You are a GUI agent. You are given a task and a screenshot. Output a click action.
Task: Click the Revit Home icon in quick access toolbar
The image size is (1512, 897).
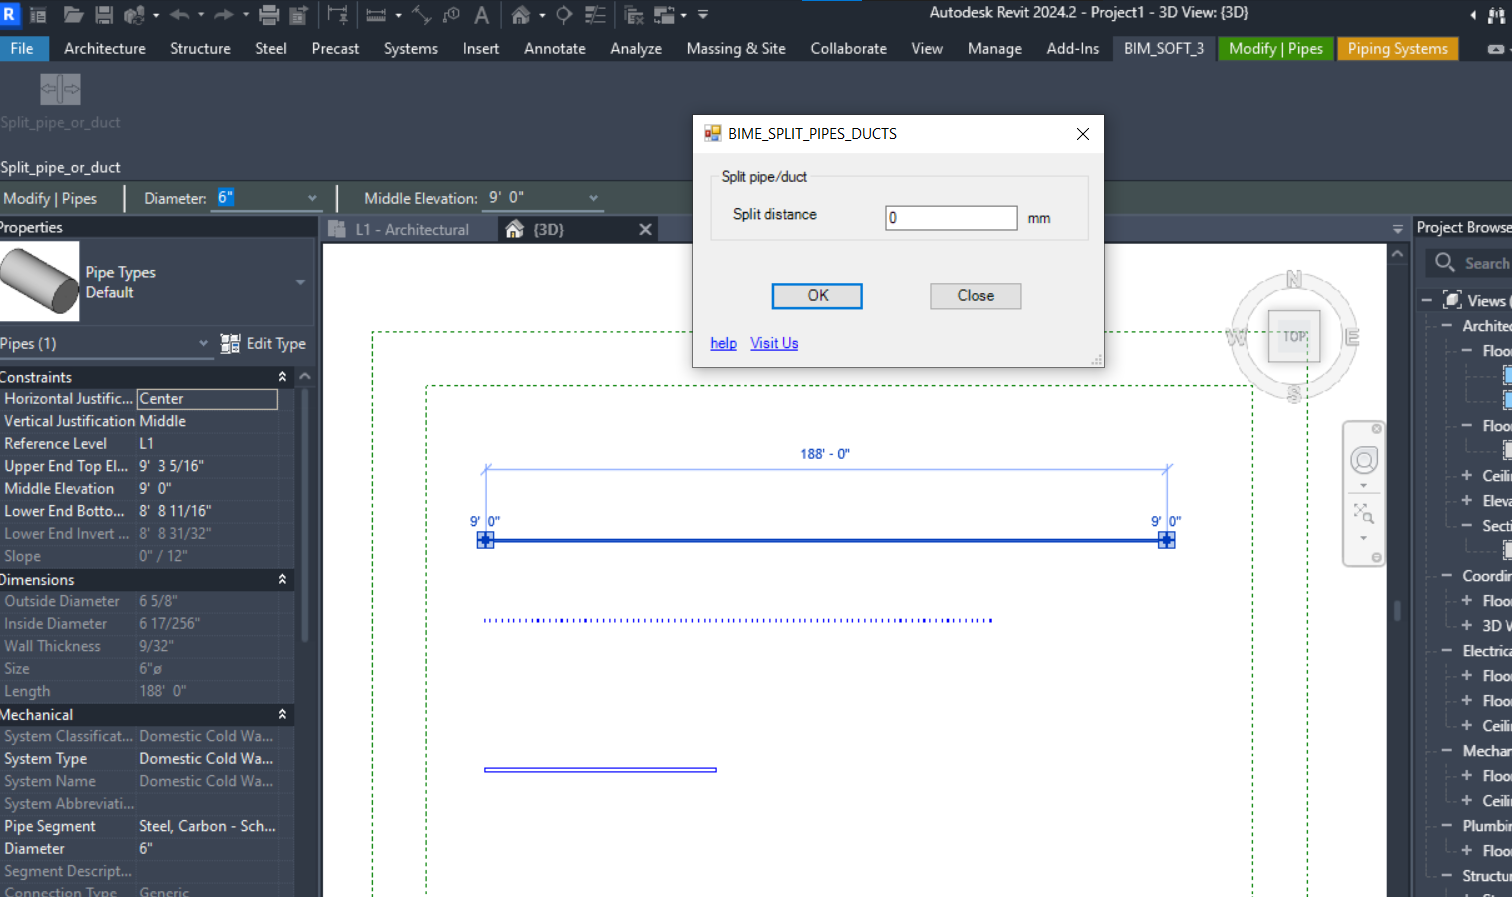click(39, 15)
